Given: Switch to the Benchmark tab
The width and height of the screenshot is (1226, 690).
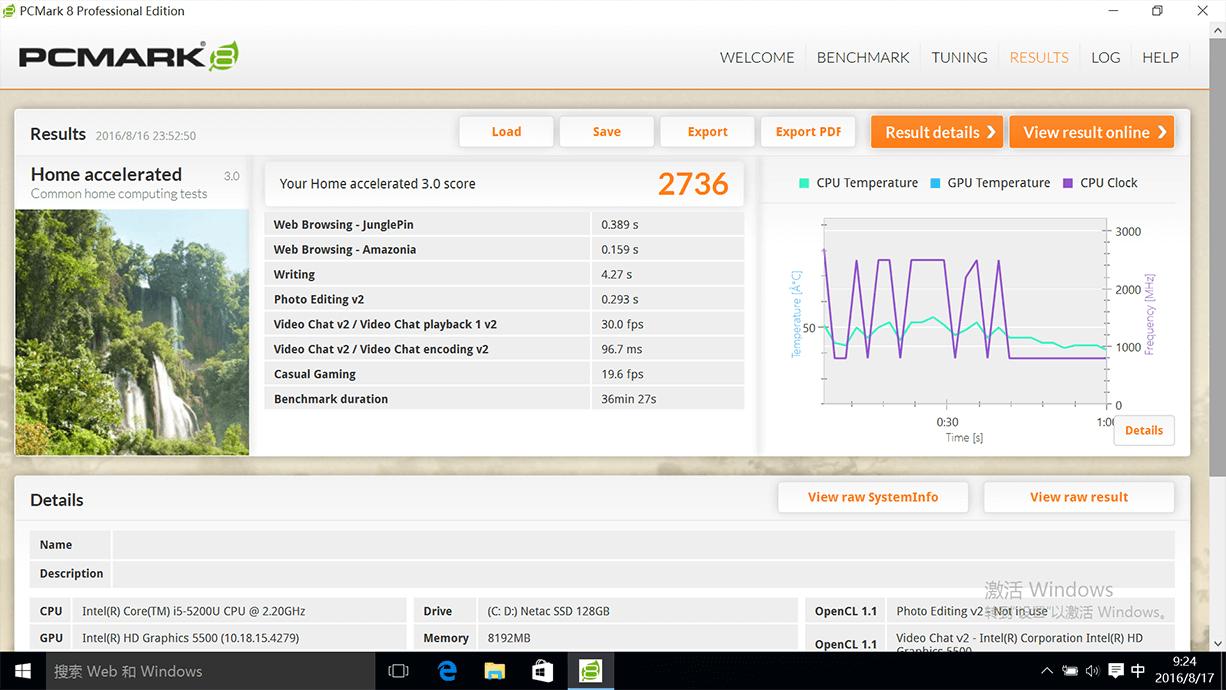Looking at the screenshot, I should tap(863, 57).
